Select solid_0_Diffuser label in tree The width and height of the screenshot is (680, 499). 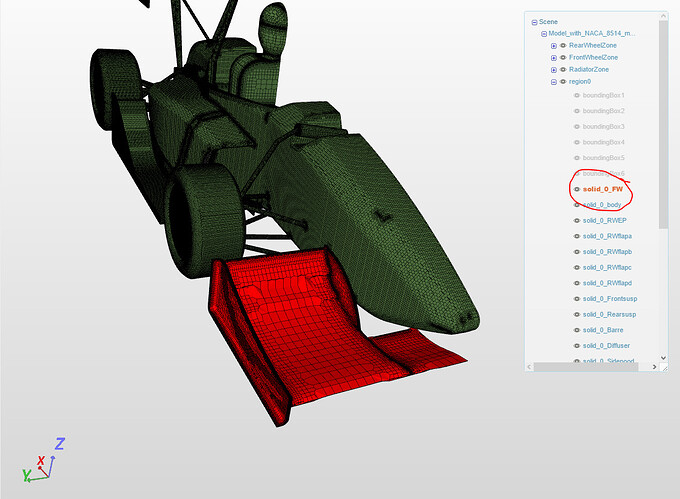pos(606,346)
